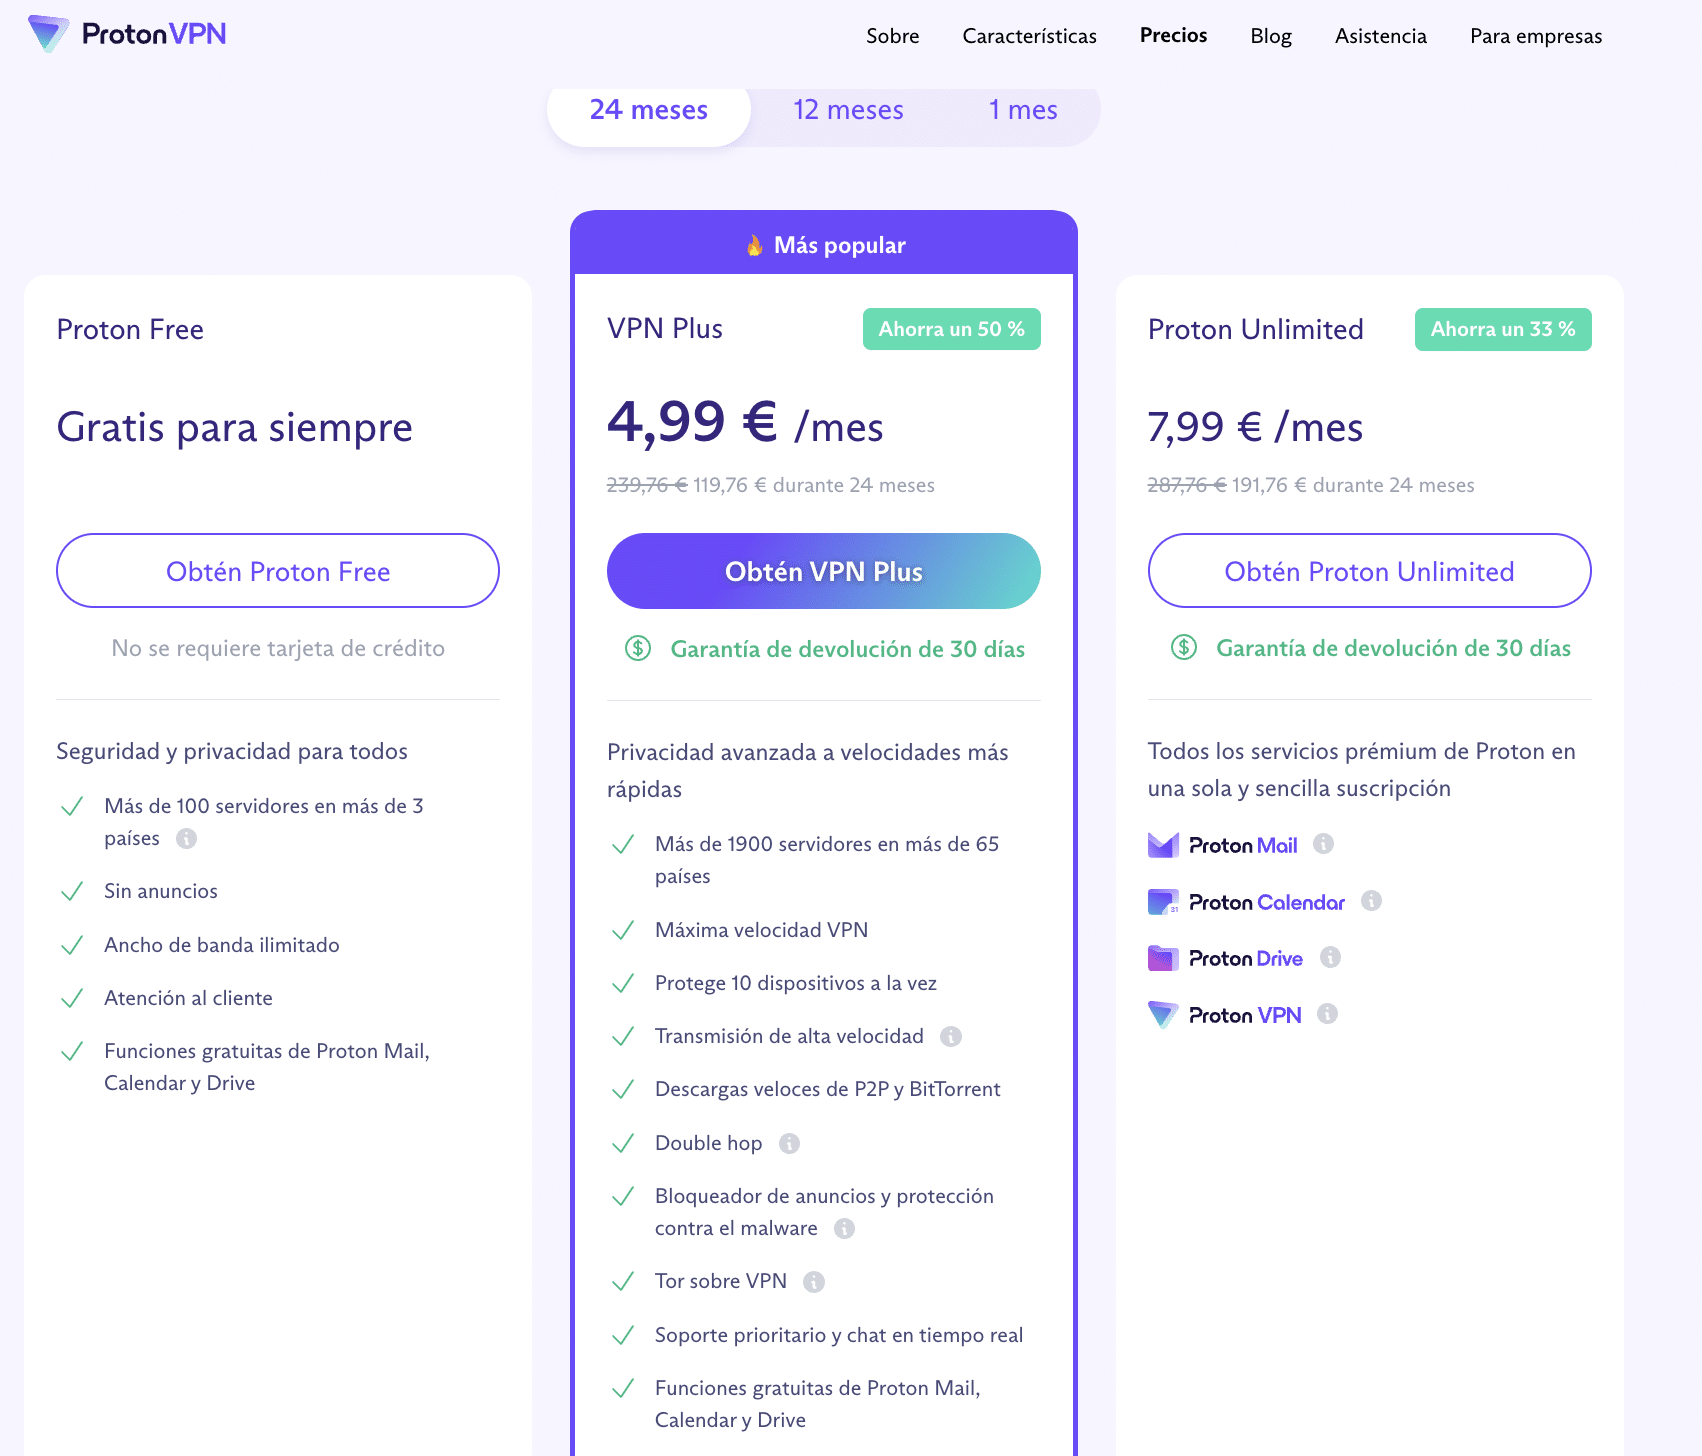The width and height of the screenshot is (1702, 1456).
Task: Click the VPN Plus plan title
Action: (x=665, y=328)
